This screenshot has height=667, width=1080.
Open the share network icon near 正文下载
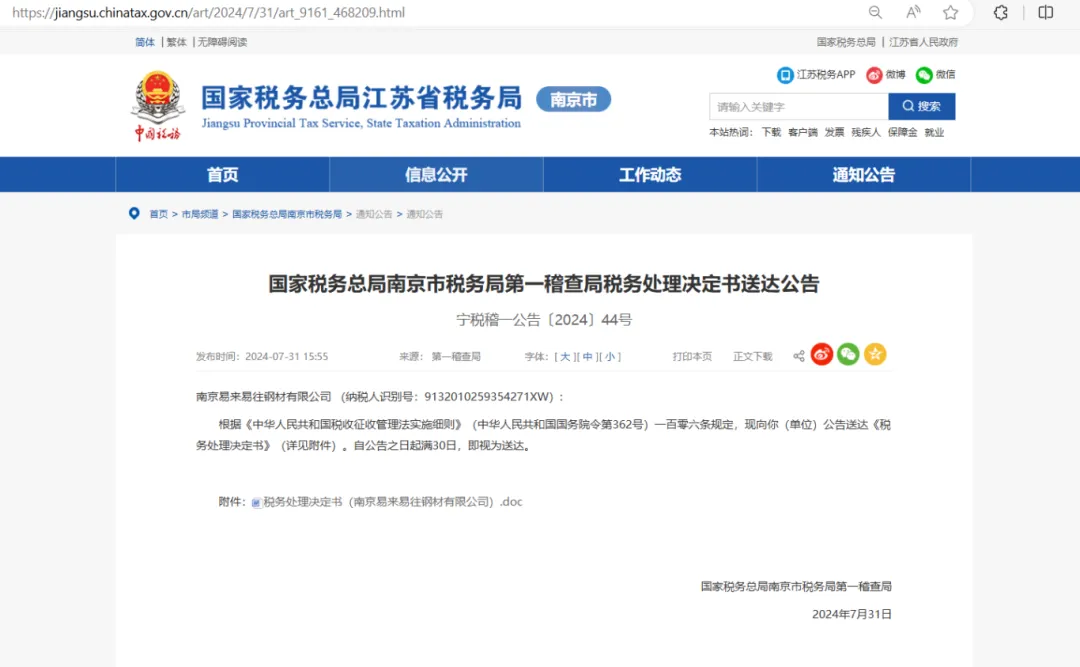click(x=799, y=355)
